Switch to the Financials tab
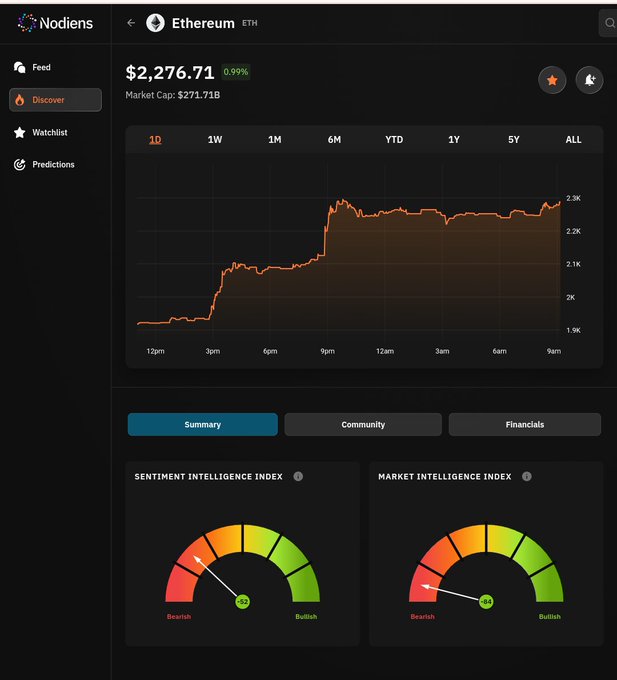Screen dimensions: 617x680 (525, 425)
